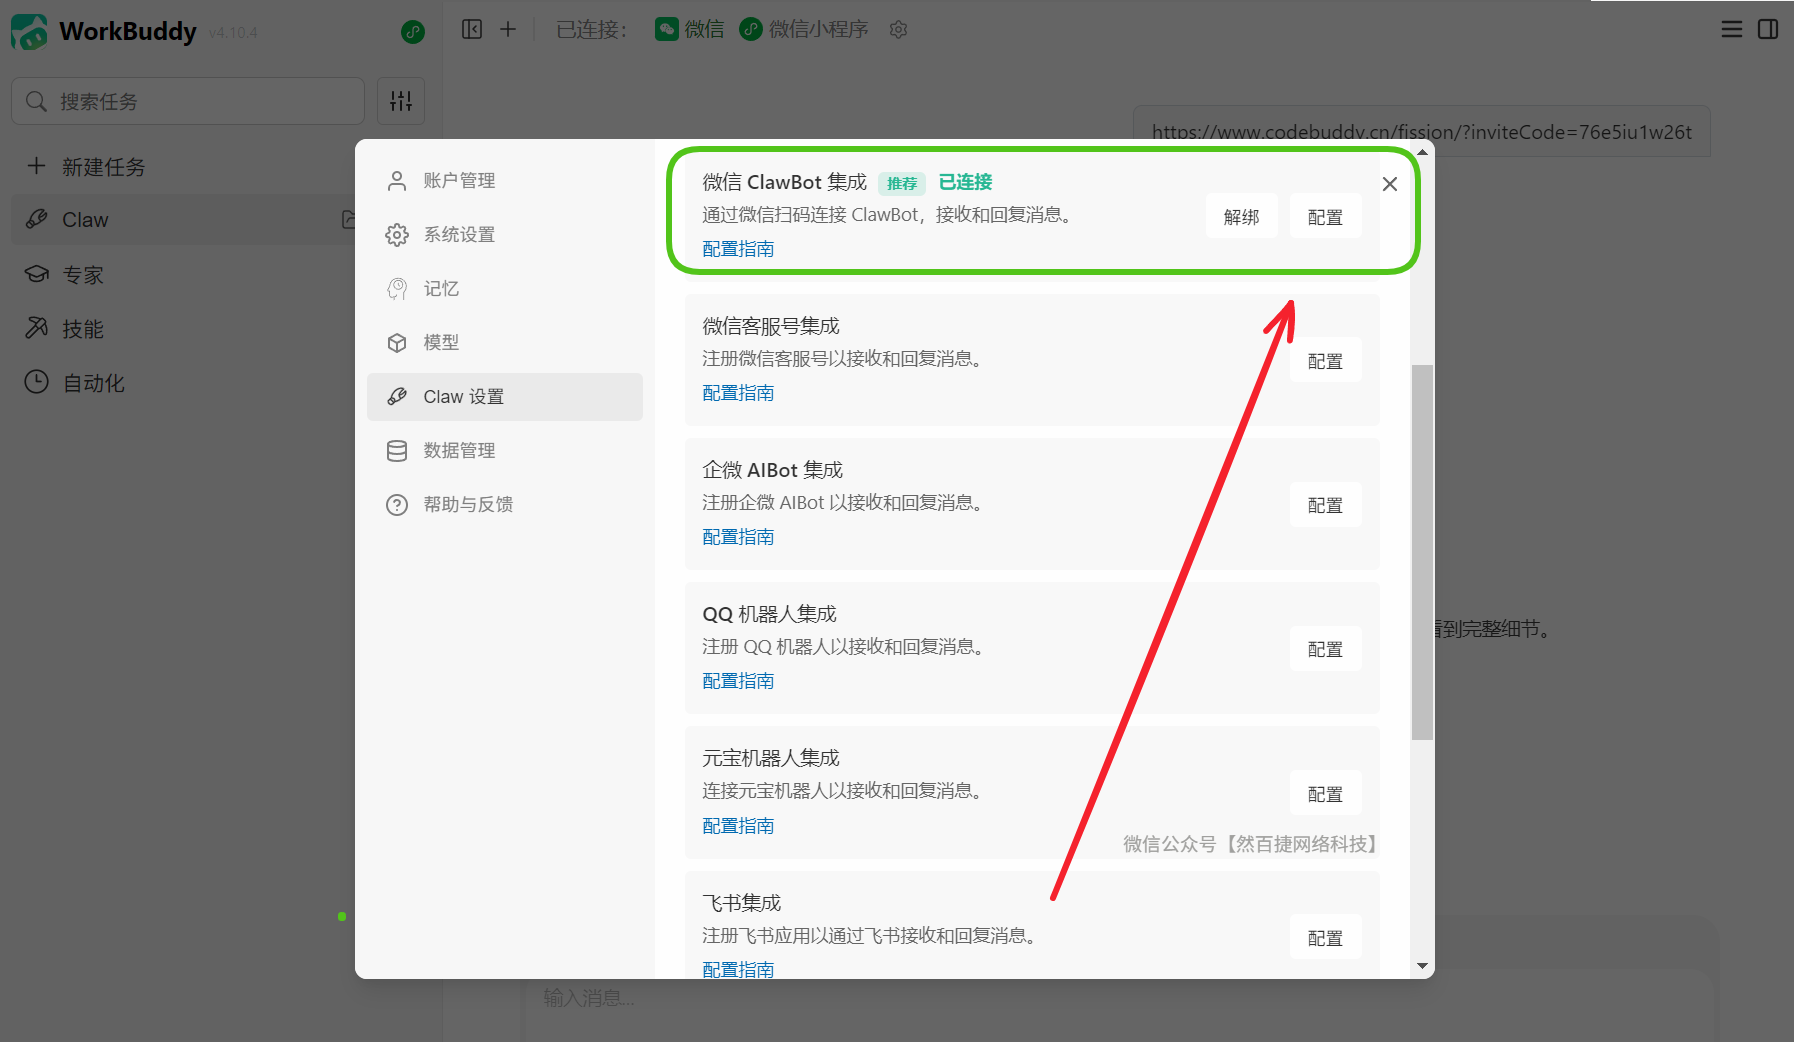Open 配置指南 link under 企微 AIBot 集成
The width and height of the screenshot is (1794, 1042).
click(x=738, y=536)
